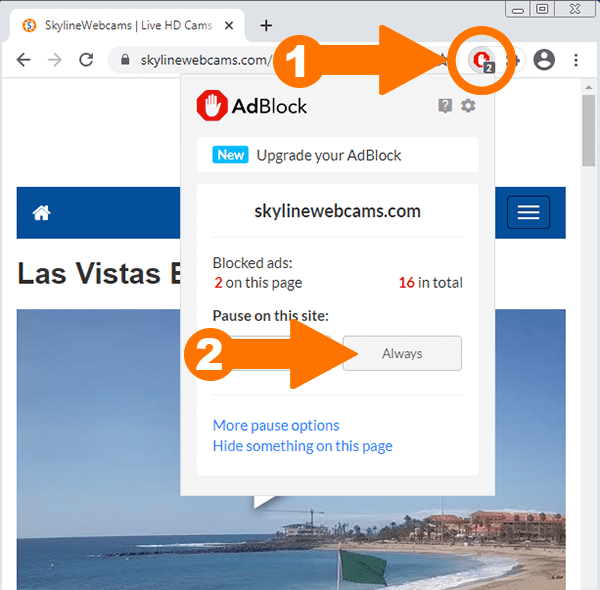This screenshot has height=590, width=600.
Task: Open AdBlock help icon in popup
Action: tap(446, 105)
